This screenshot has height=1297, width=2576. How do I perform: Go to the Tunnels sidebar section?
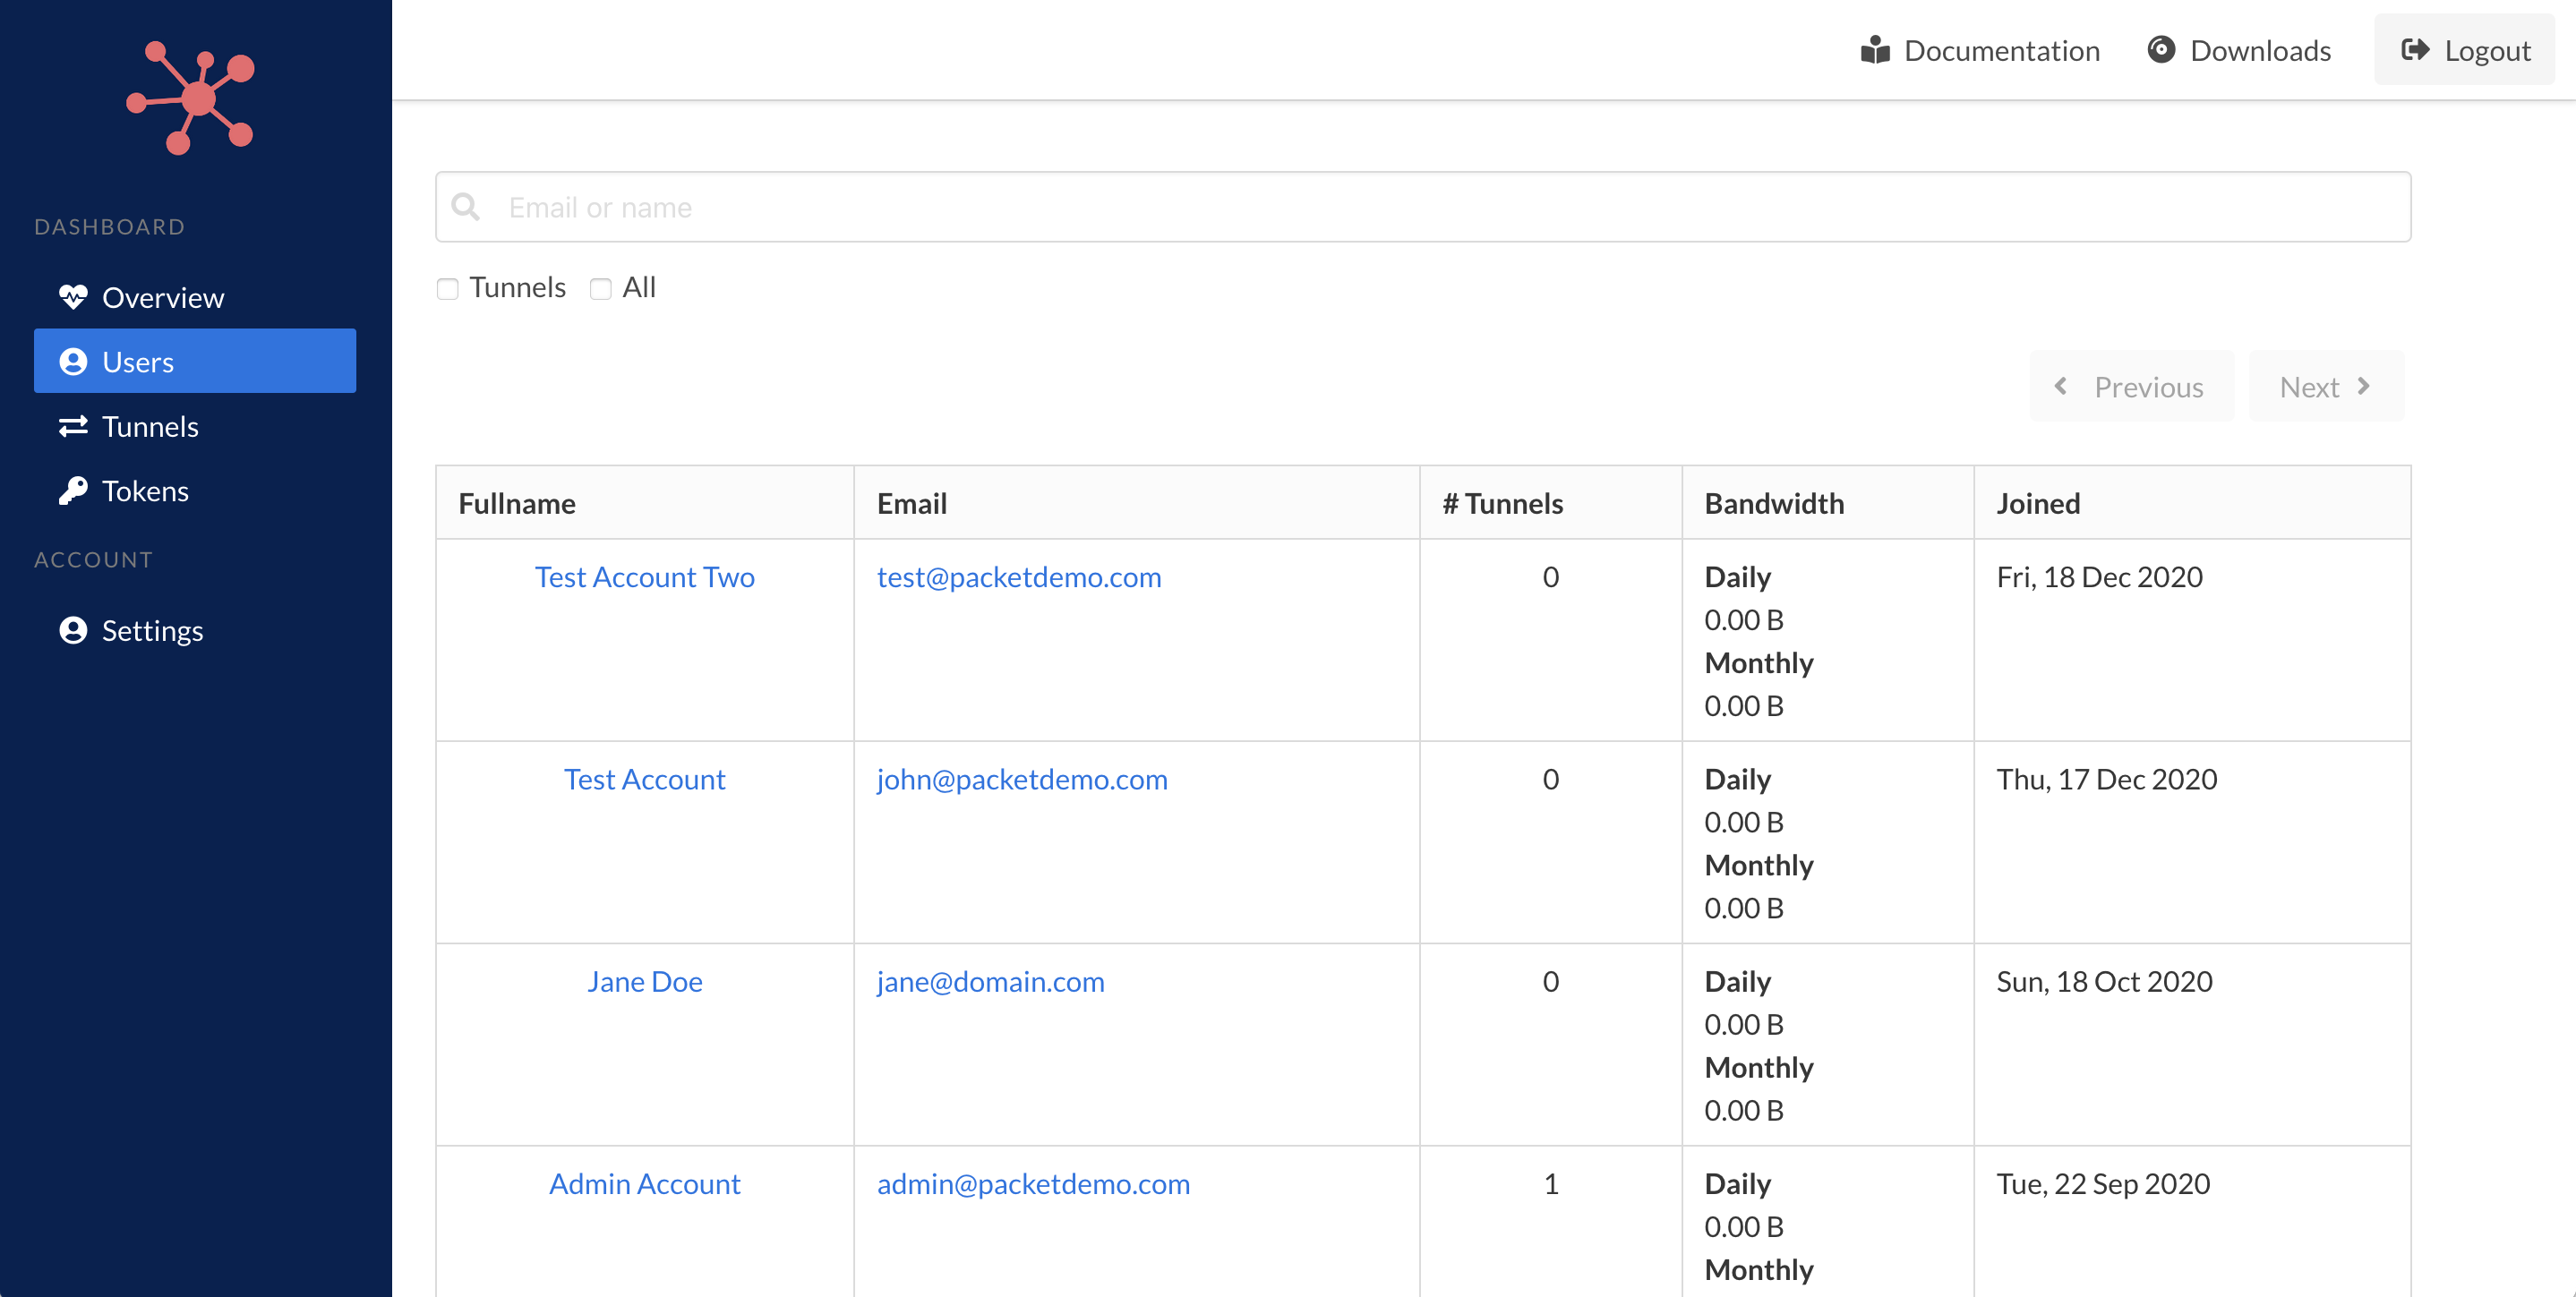tap(195, 426)
